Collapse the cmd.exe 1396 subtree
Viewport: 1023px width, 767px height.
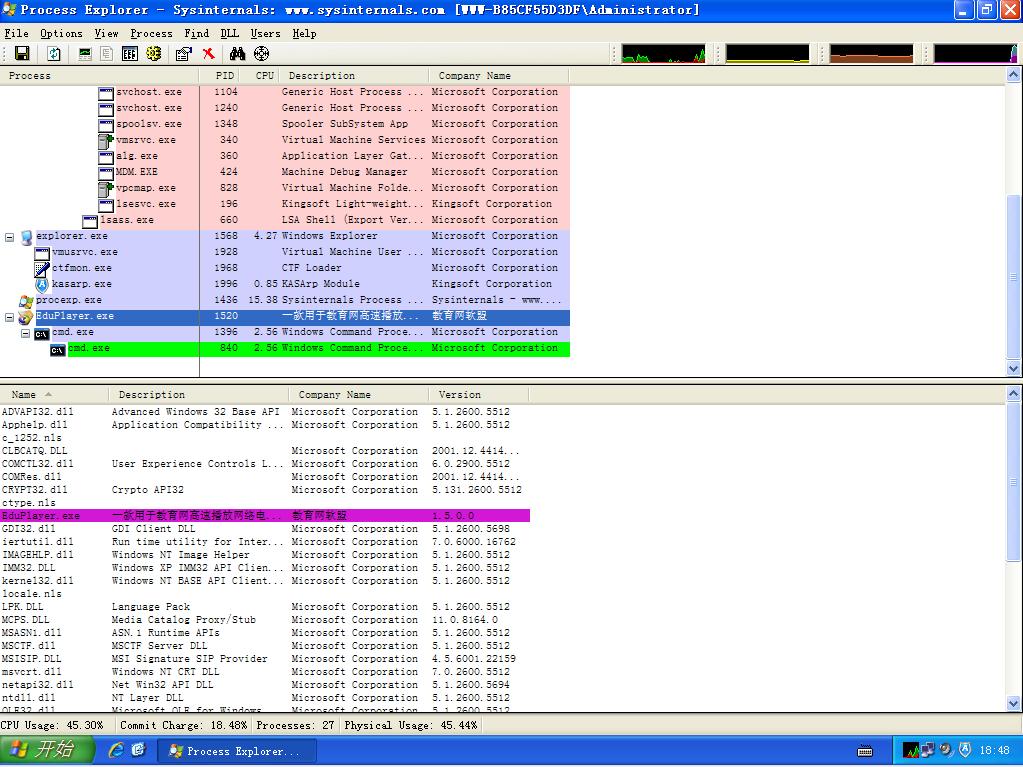[26, 333]
